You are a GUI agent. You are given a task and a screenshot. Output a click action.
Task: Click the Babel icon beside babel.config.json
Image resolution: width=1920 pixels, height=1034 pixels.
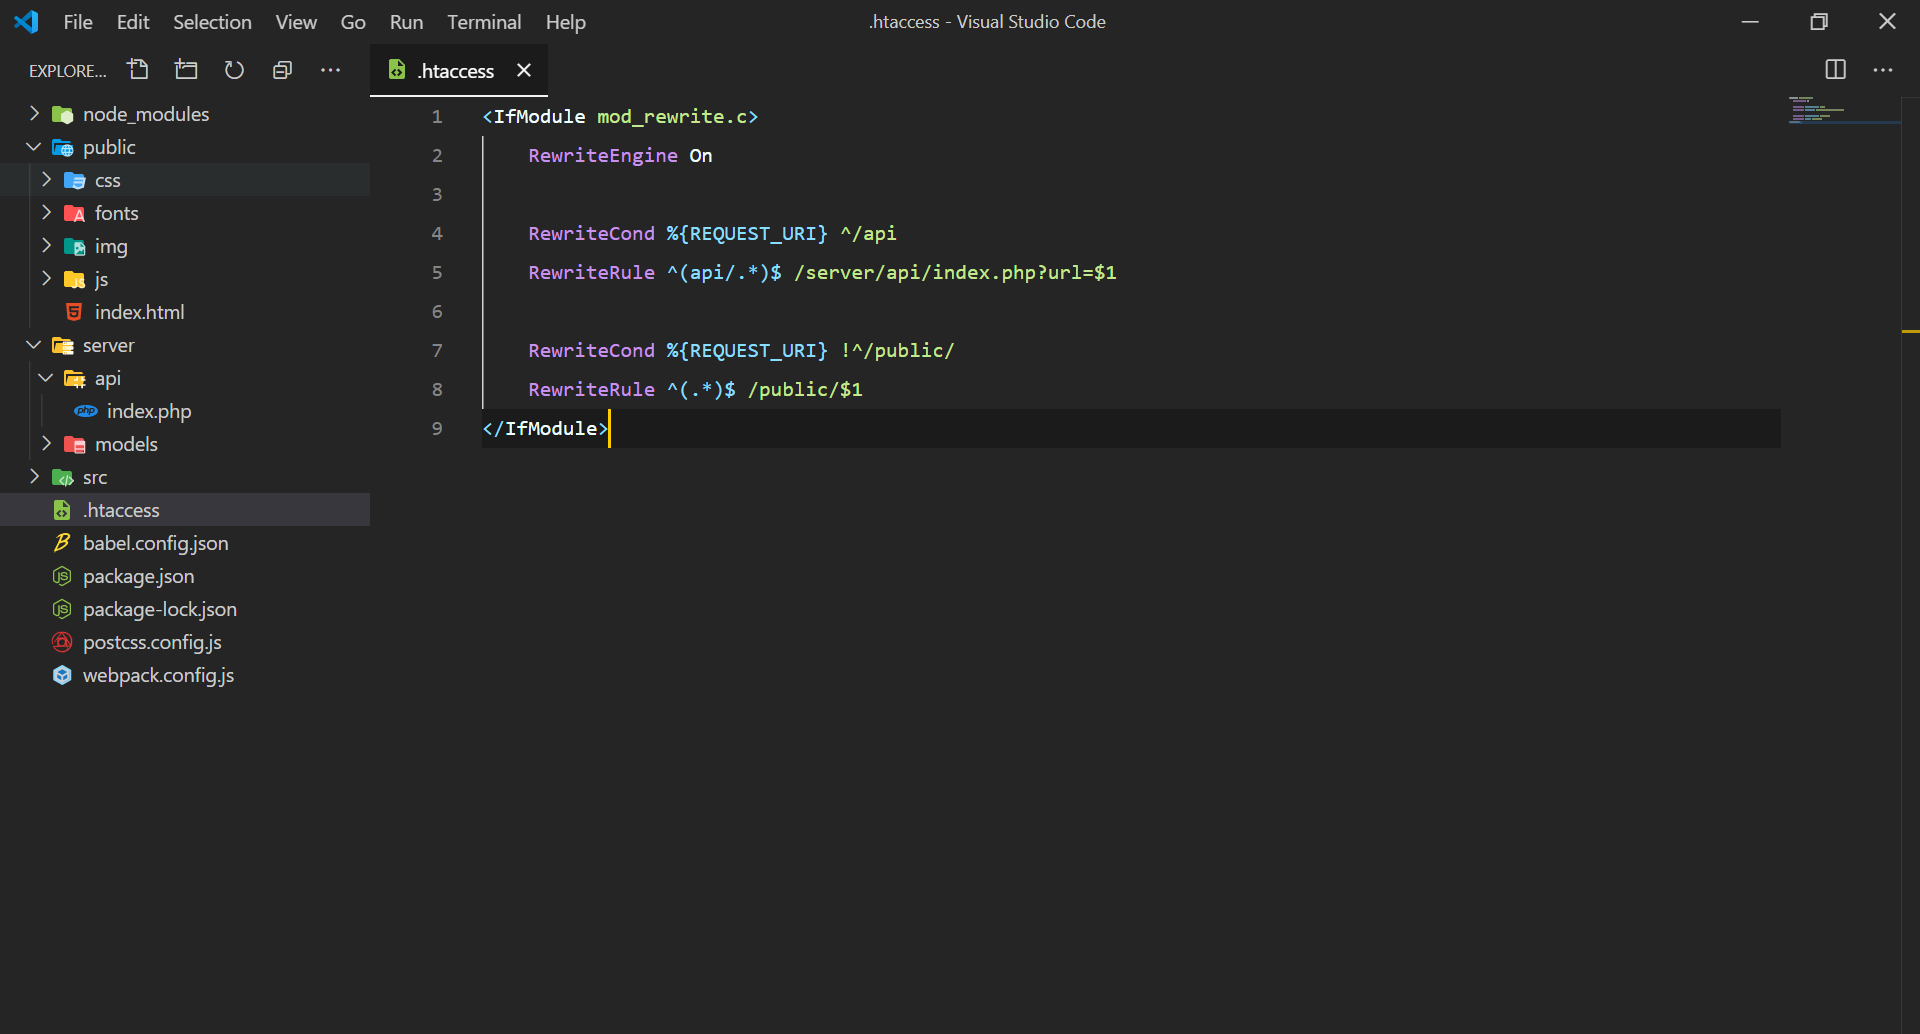click(62, 543)
